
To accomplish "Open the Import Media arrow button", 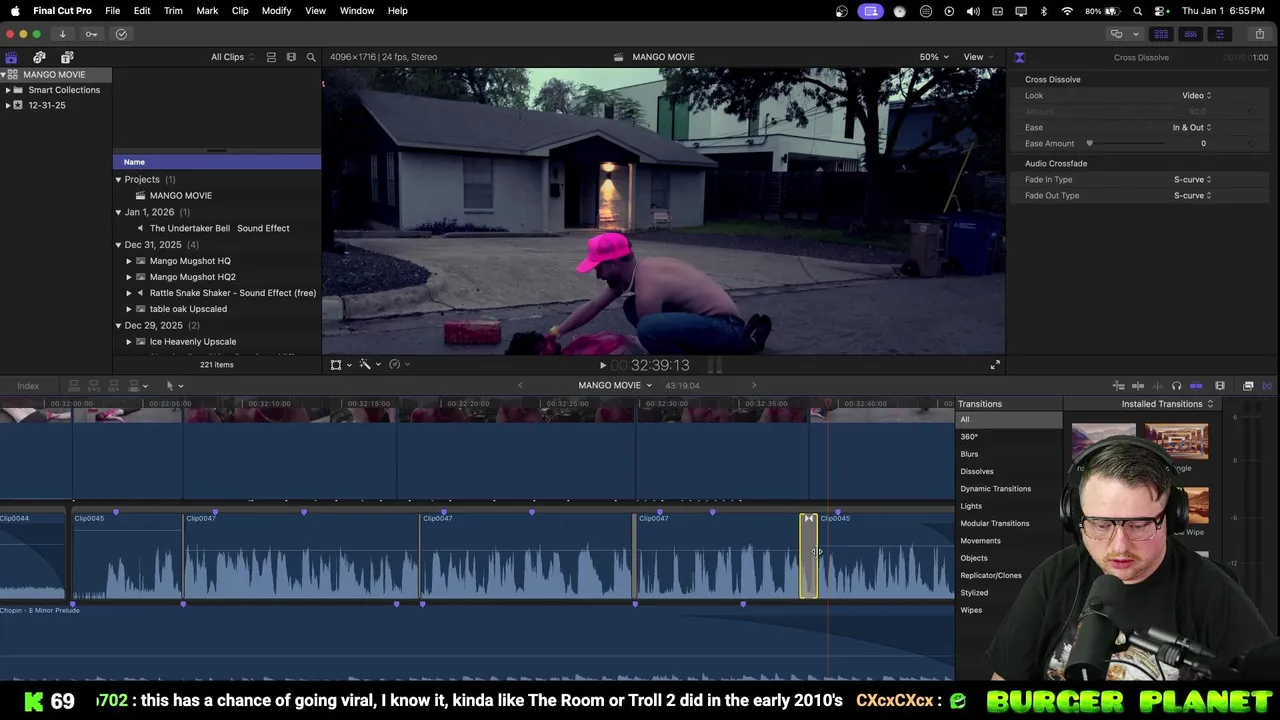I will pyautogui.click(x=62, y=34).
